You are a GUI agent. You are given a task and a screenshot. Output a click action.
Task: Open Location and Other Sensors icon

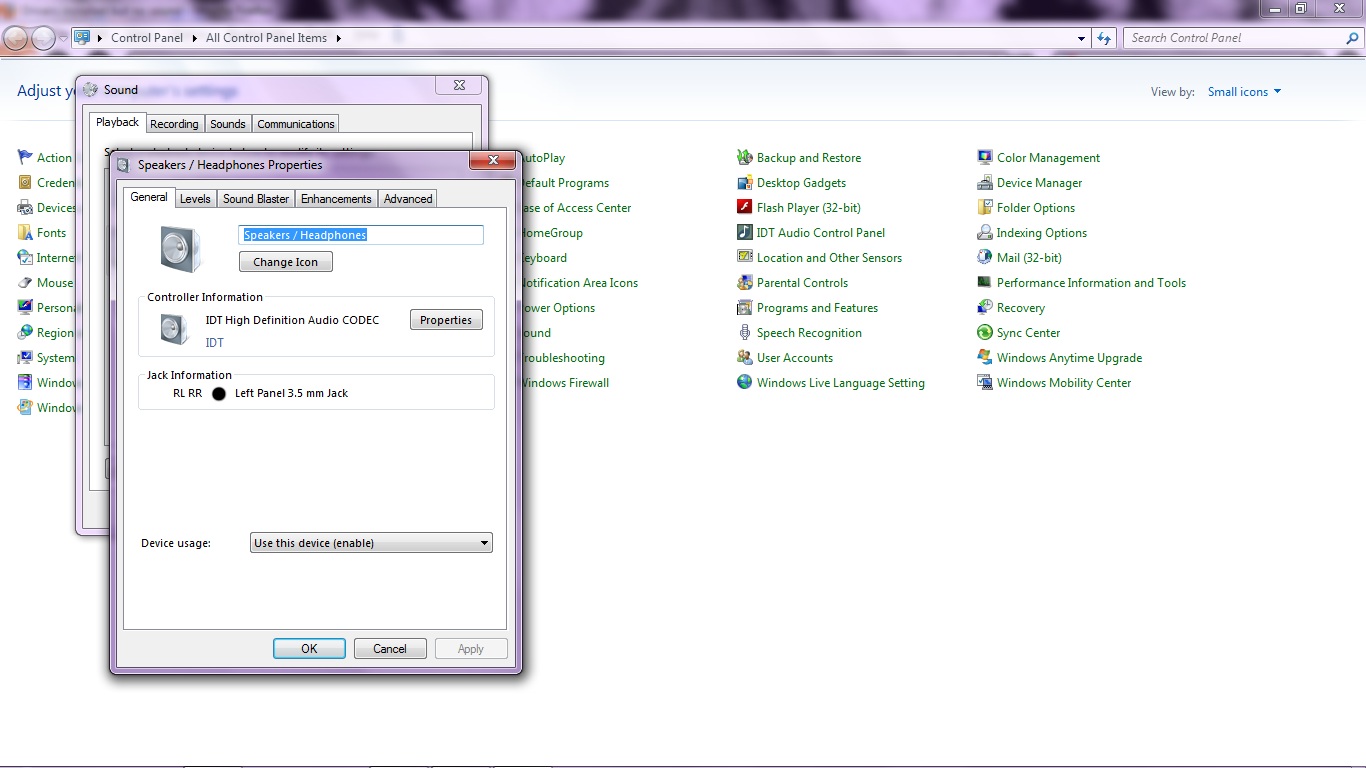pos(744,258)
